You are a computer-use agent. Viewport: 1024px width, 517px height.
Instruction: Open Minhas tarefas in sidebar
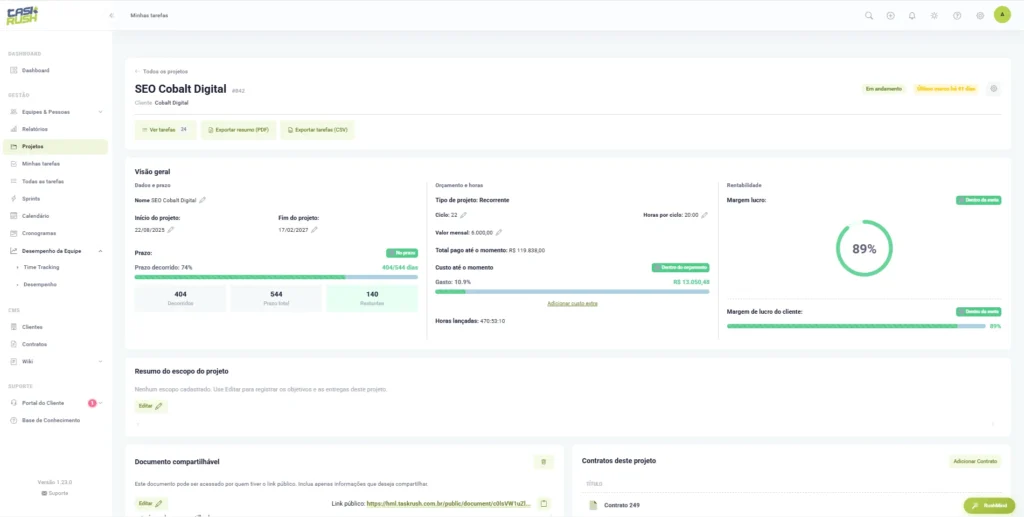(x=56, y=164)
